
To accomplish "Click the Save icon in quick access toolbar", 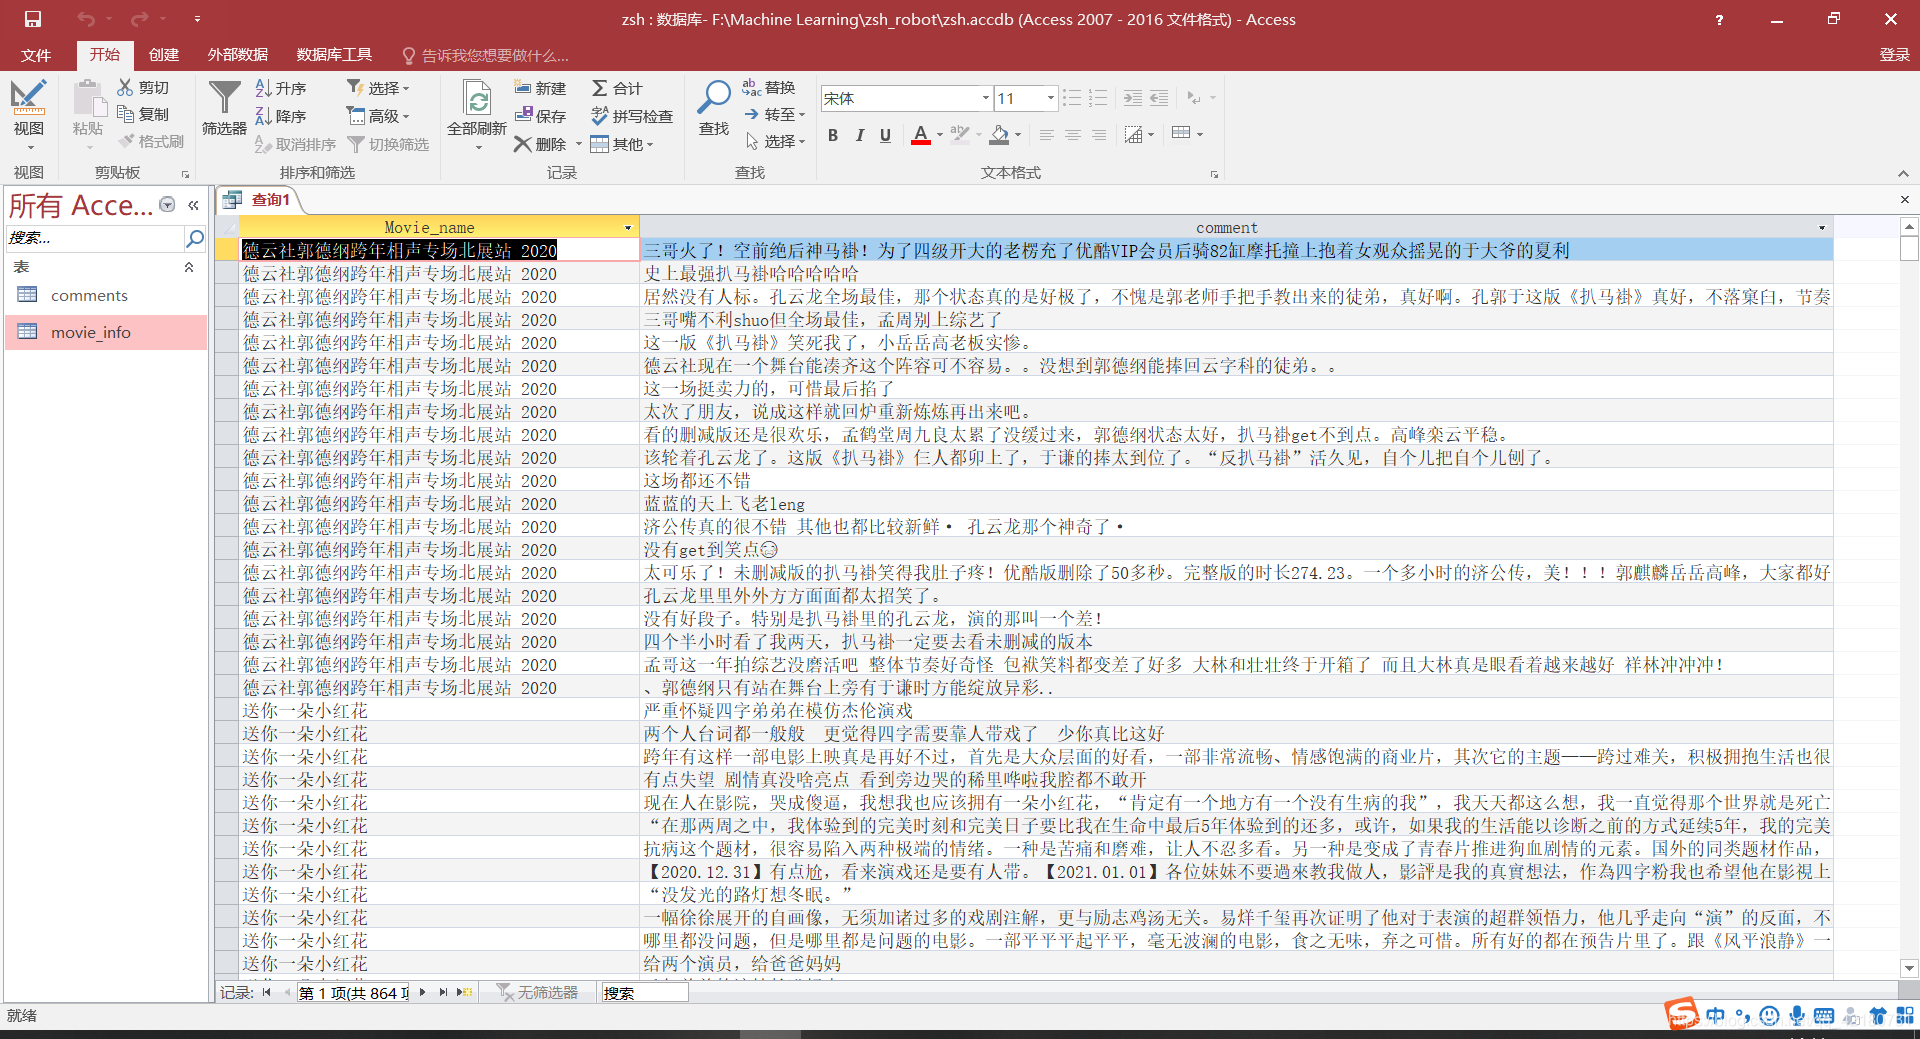I will point(33,19).
